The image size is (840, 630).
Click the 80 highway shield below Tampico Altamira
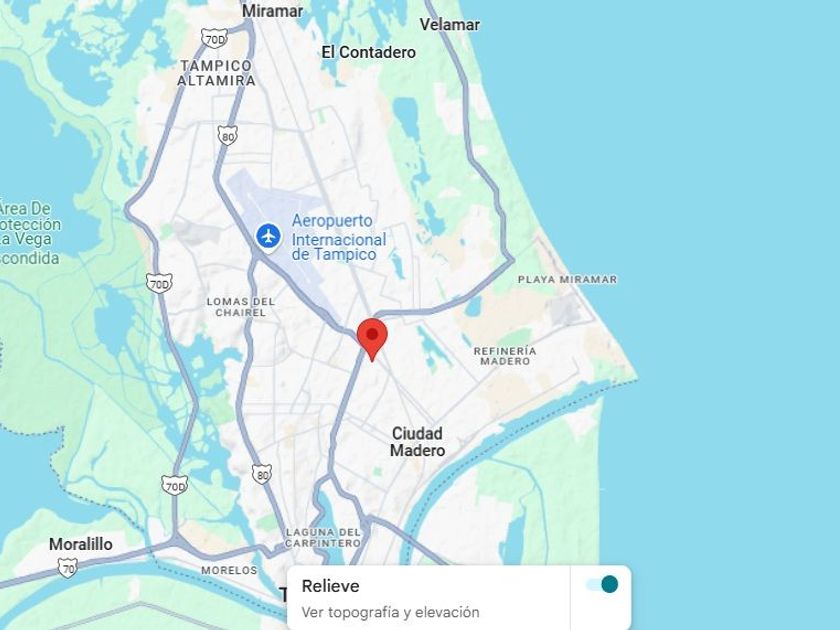coord(228,136)
